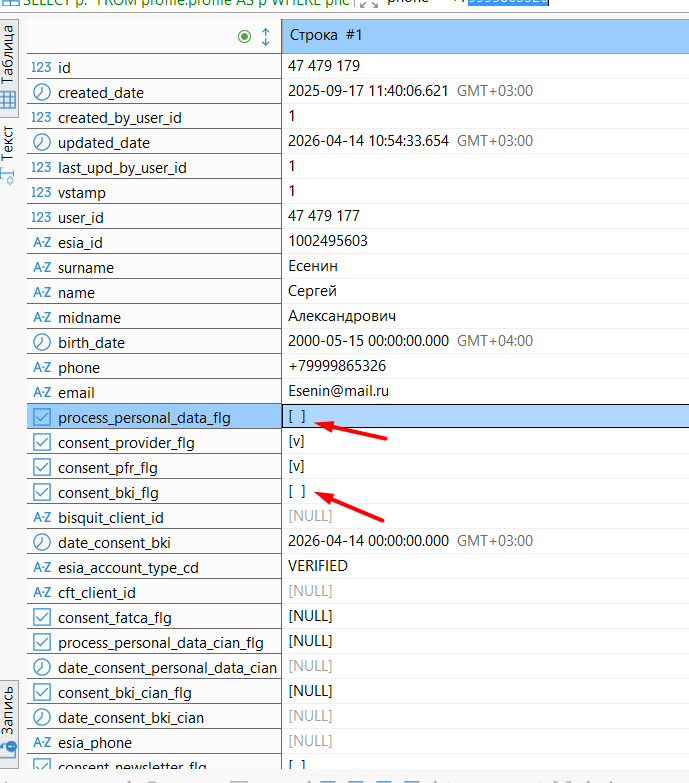Click the clock icon beside birth_date

pyautogui.click(x=41, y=343)
